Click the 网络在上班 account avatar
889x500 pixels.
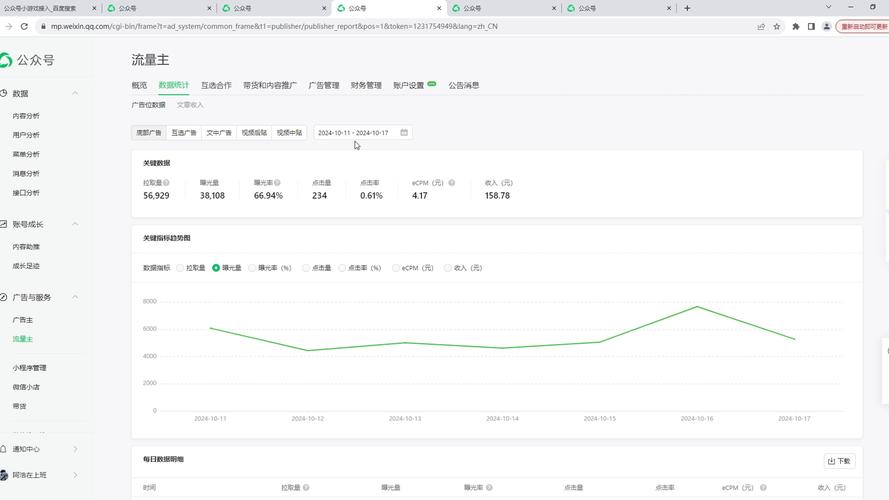pos(4,475)
